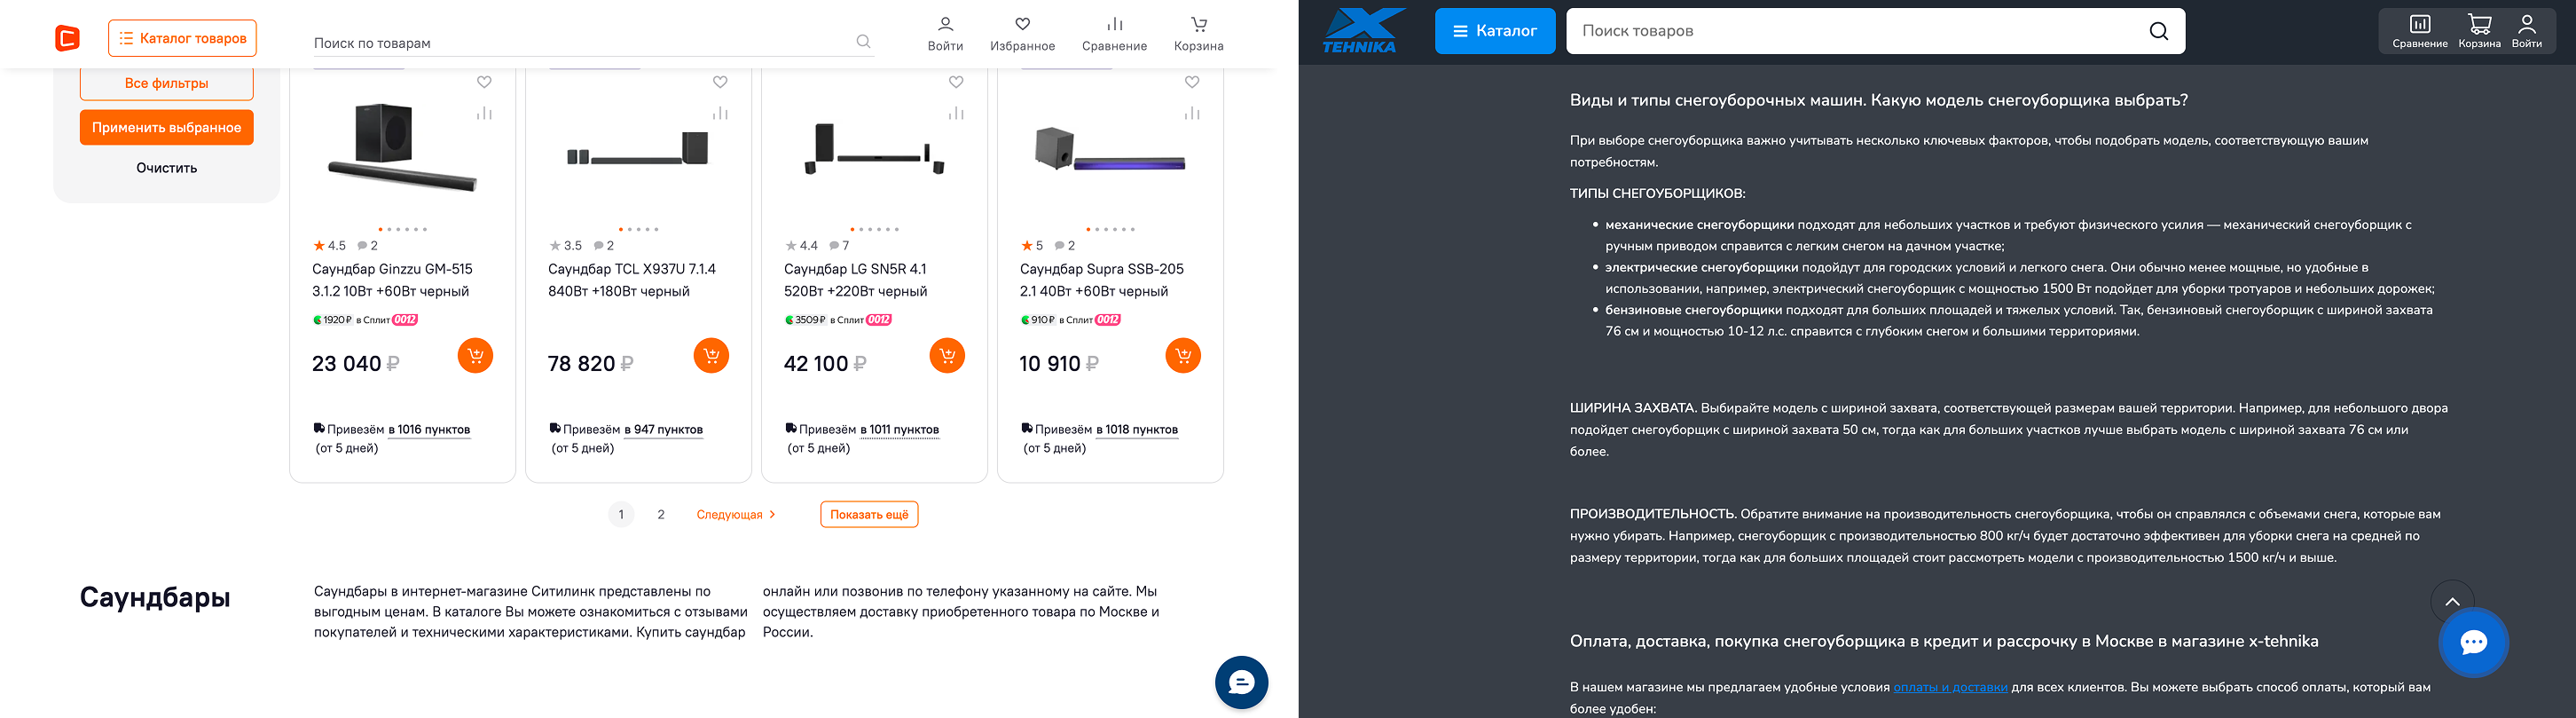Open Сравнение in X-Tehnika header

click(2420, 31)
